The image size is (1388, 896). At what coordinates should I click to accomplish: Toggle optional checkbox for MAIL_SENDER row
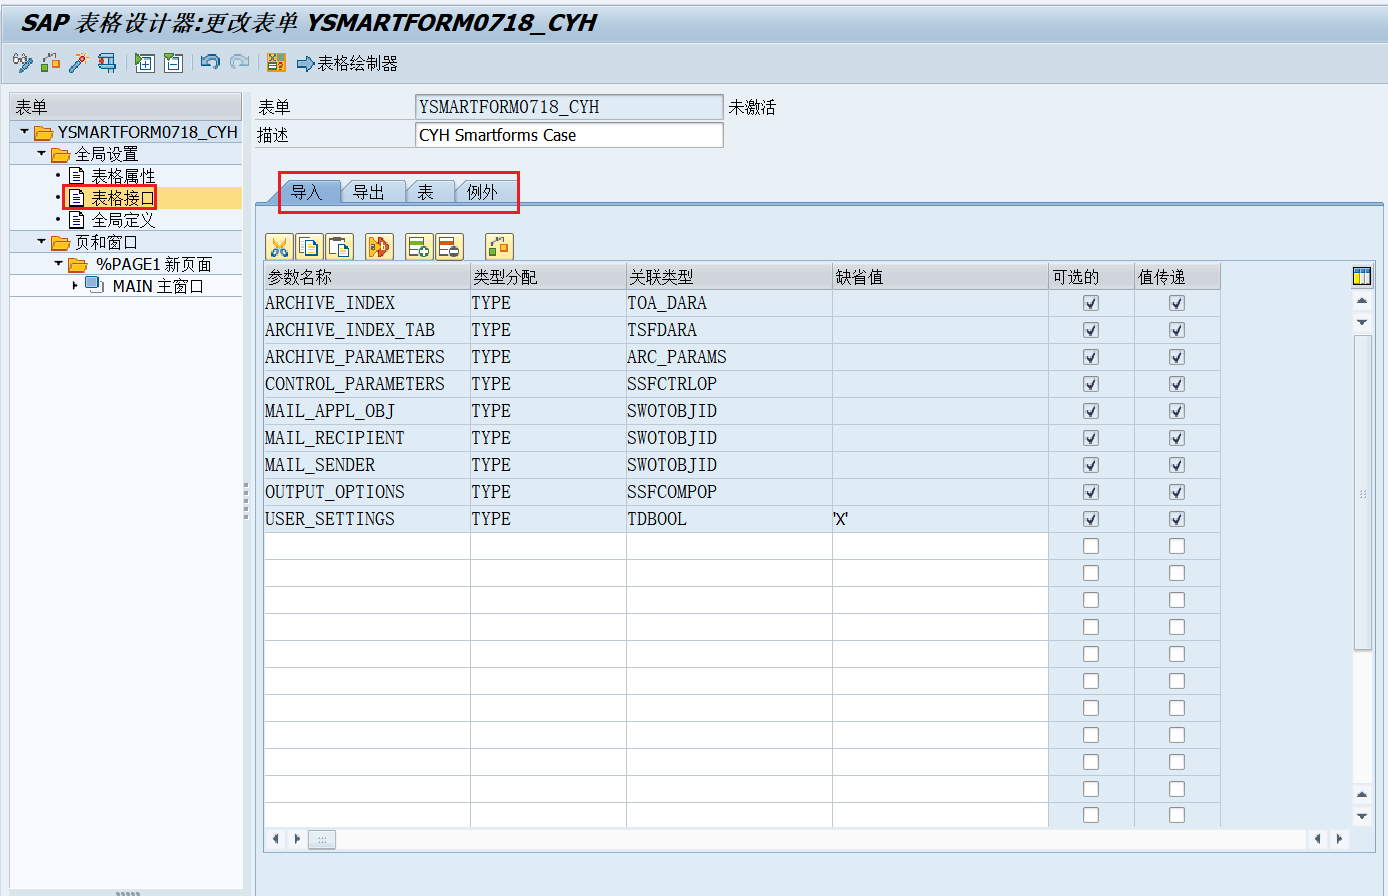coord(1091,465)
